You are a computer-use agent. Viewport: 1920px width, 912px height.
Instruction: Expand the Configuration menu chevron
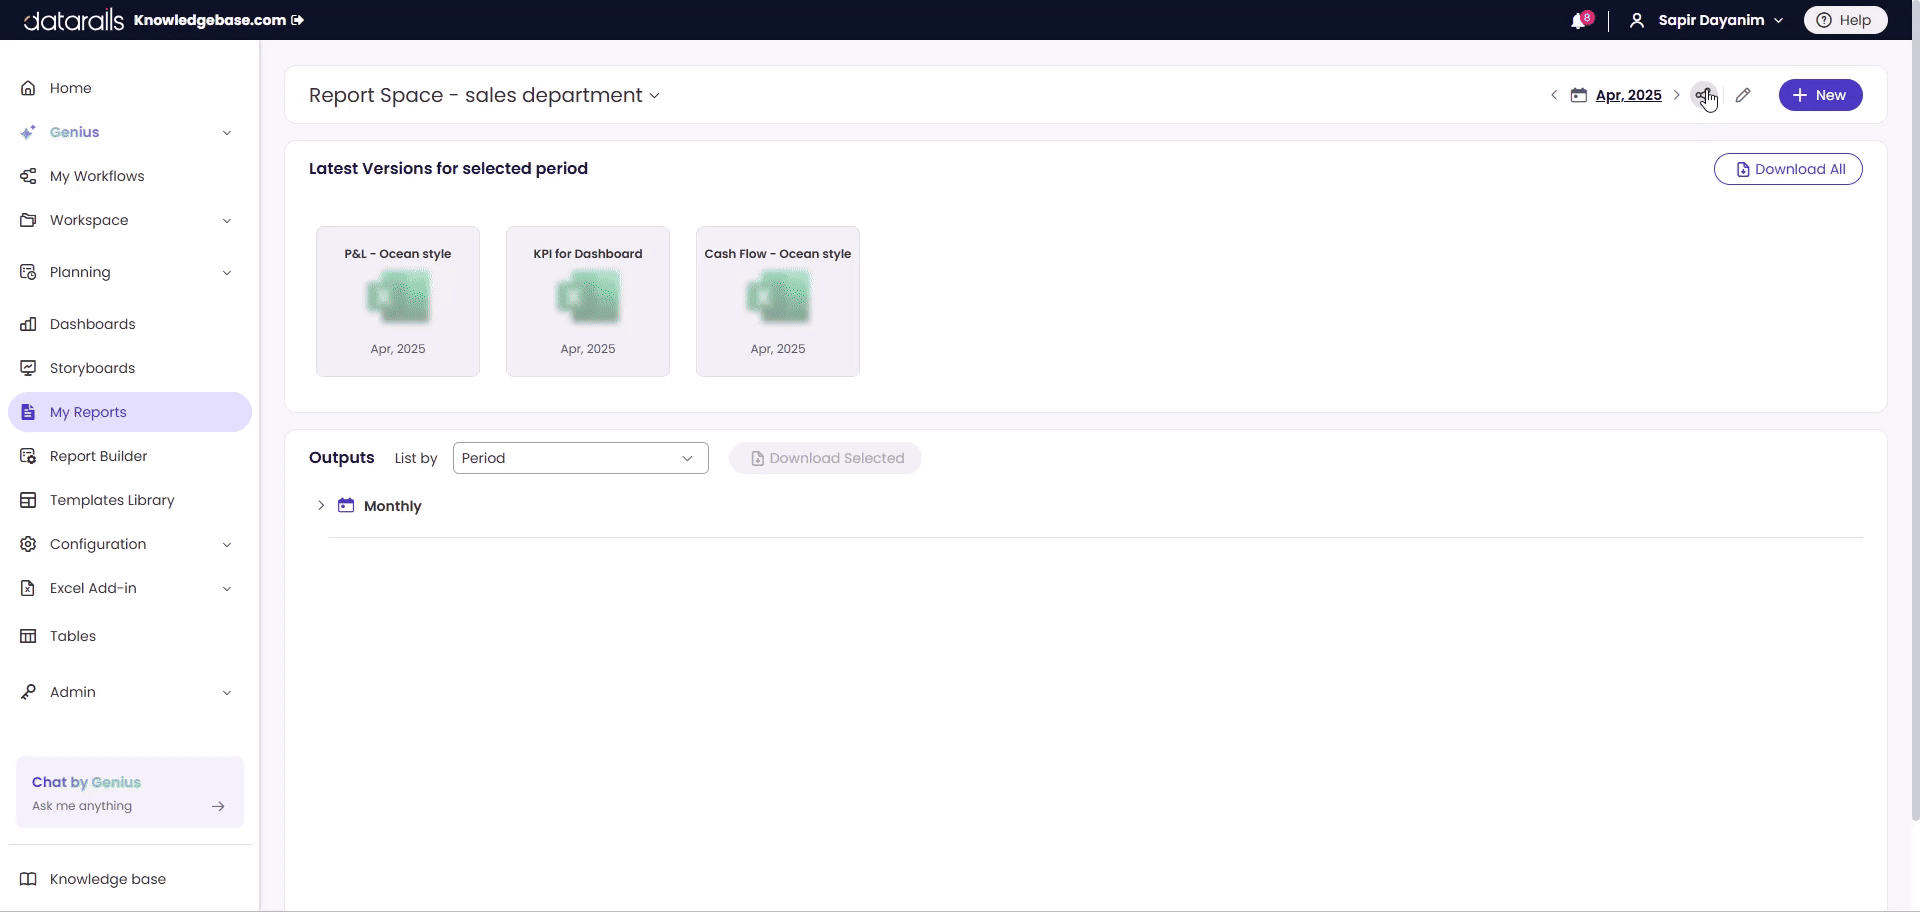click(x=227, y=545)
